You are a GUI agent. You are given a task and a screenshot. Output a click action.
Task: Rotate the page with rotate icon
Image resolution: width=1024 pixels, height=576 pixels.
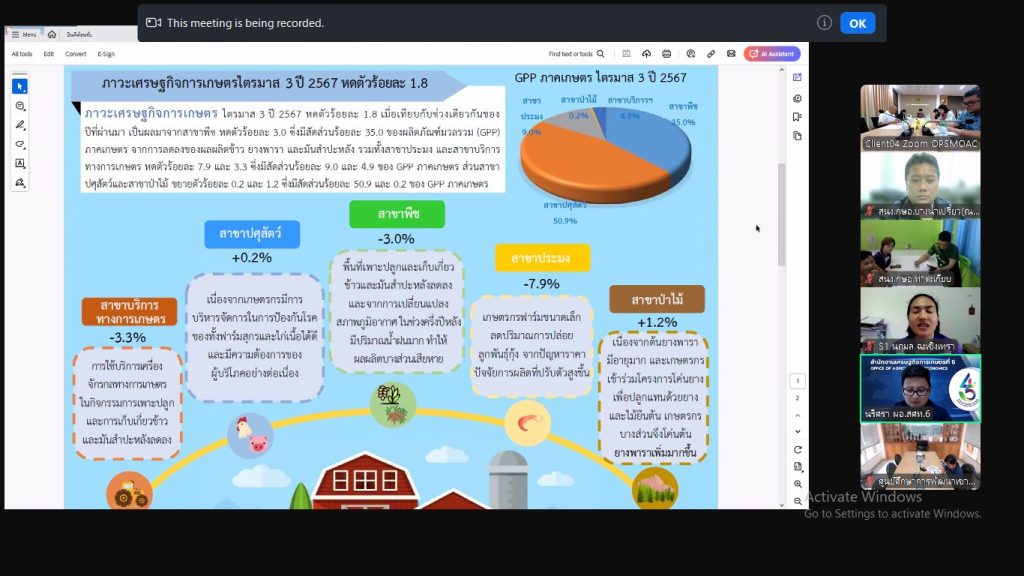click(x=797, y=450)
